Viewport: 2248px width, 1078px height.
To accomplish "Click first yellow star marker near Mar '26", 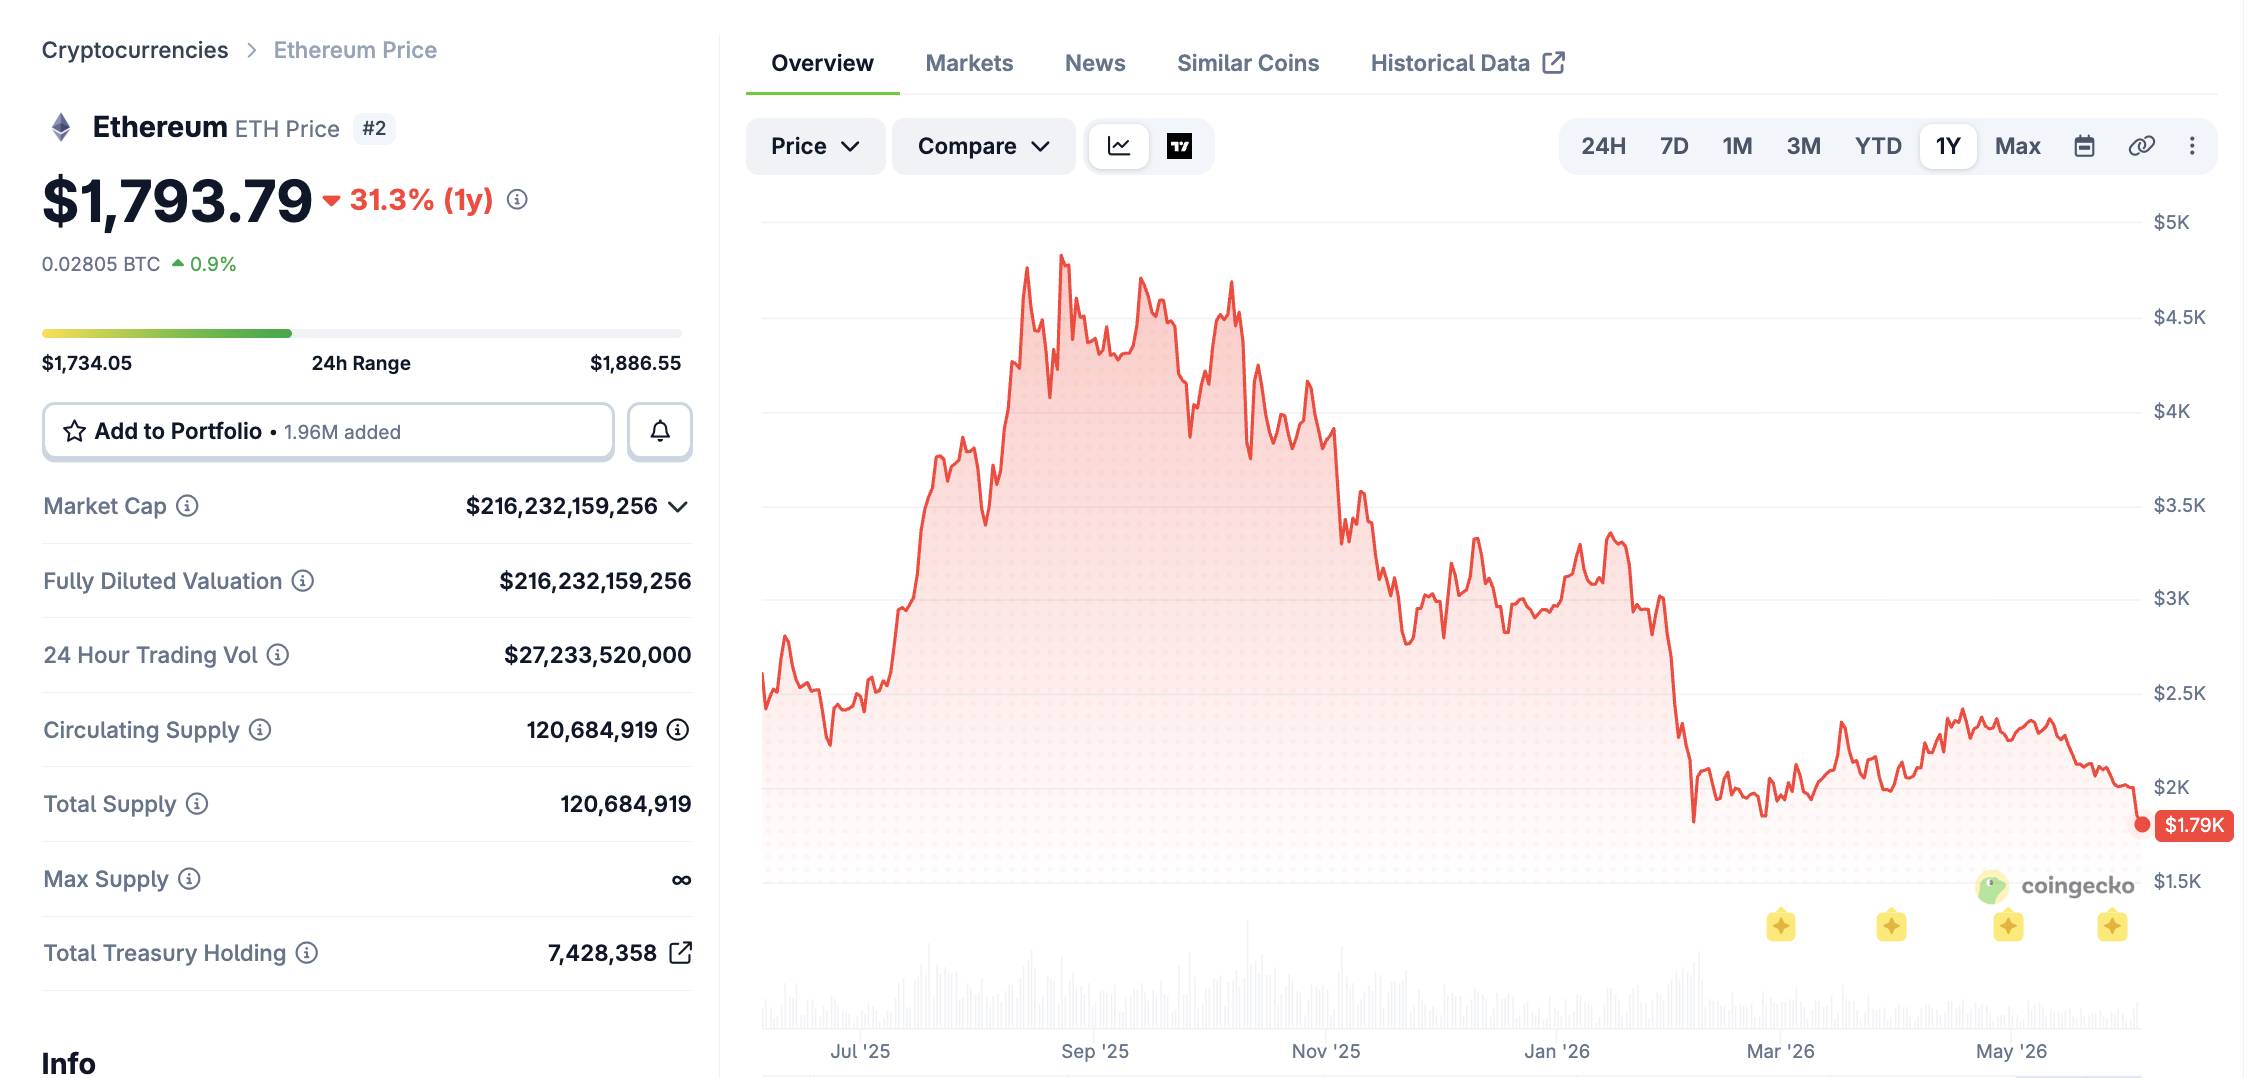I will [x=1780, y=925].
